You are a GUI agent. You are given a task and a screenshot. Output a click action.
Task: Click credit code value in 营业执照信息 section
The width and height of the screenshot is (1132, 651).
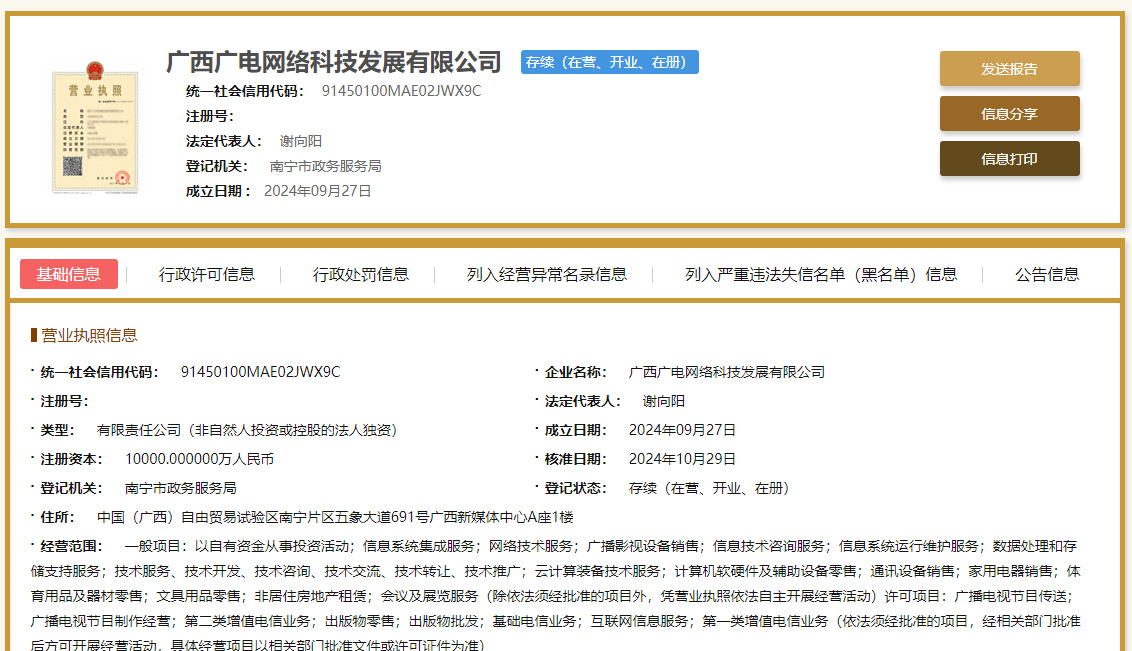pyautogui.click(x=260, y=372)
